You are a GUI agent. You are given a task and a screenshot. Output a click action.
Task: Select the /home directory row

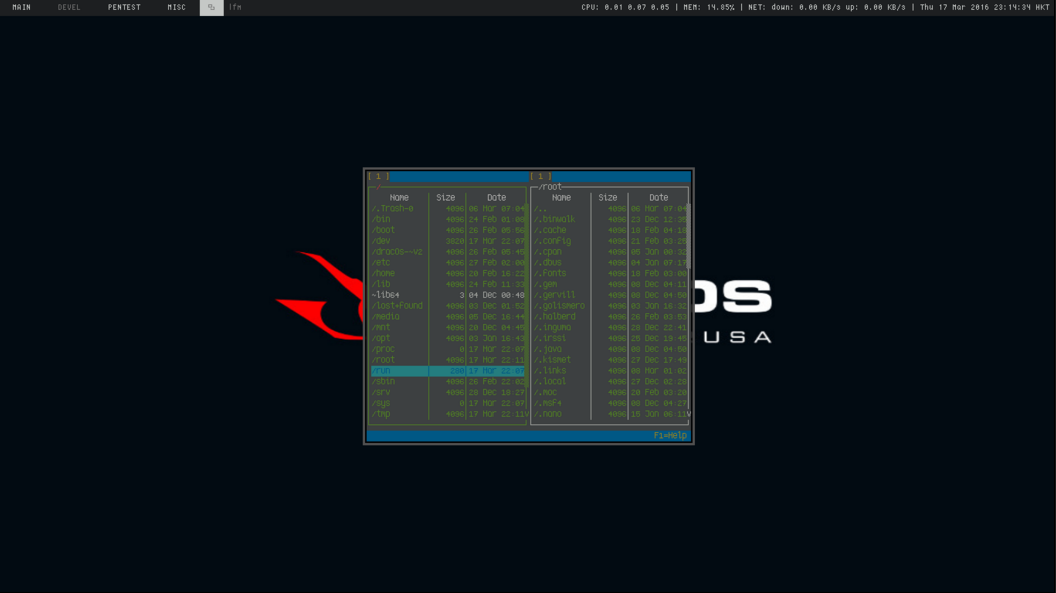[447, 273]
